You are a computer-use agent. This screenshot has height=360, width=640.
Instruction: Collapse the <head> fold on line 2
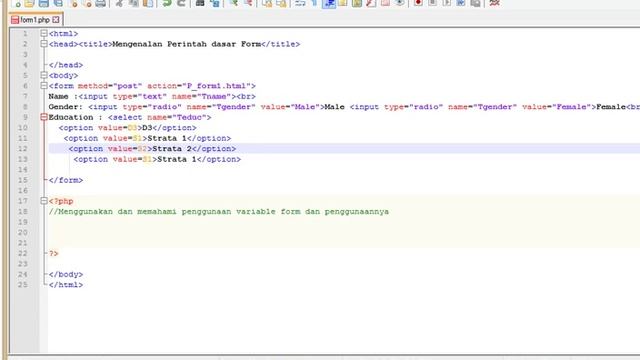click(x=44, y=44)
